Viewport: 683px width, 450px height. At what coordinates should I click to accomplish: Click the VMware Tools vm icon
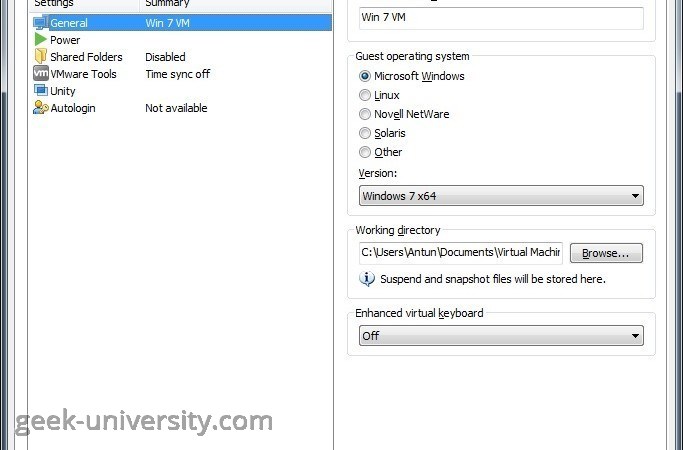coord(41,73)
